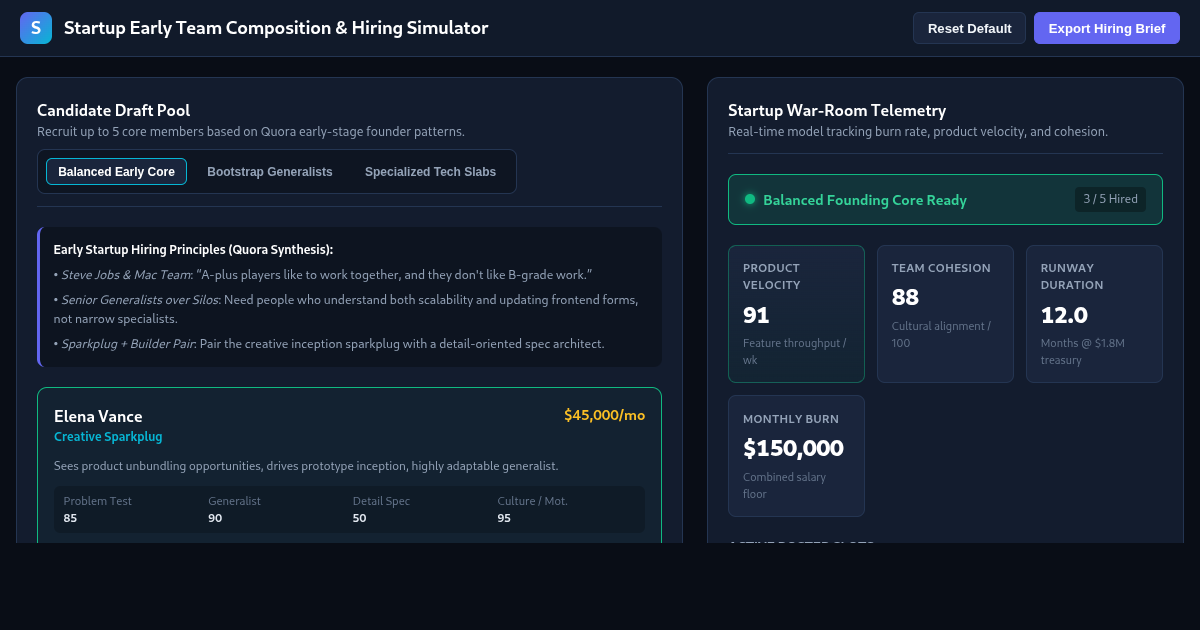Click the 3 / 5 Hired badge

[x=1110, y=199]
